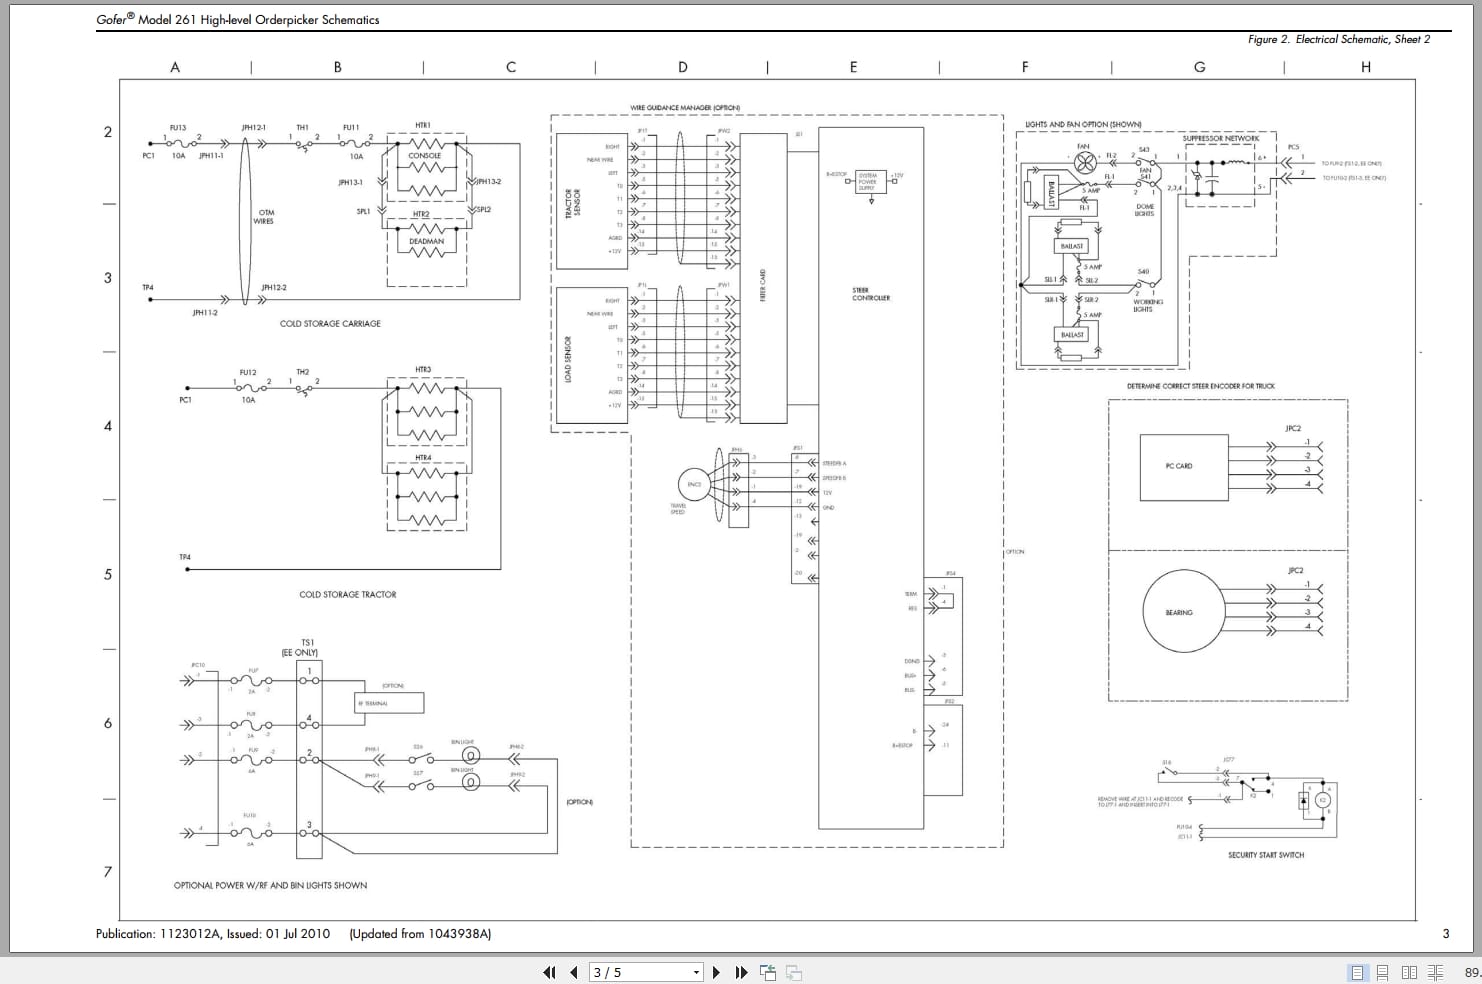Click the page number '3' in footer corner

(1445, 934)
